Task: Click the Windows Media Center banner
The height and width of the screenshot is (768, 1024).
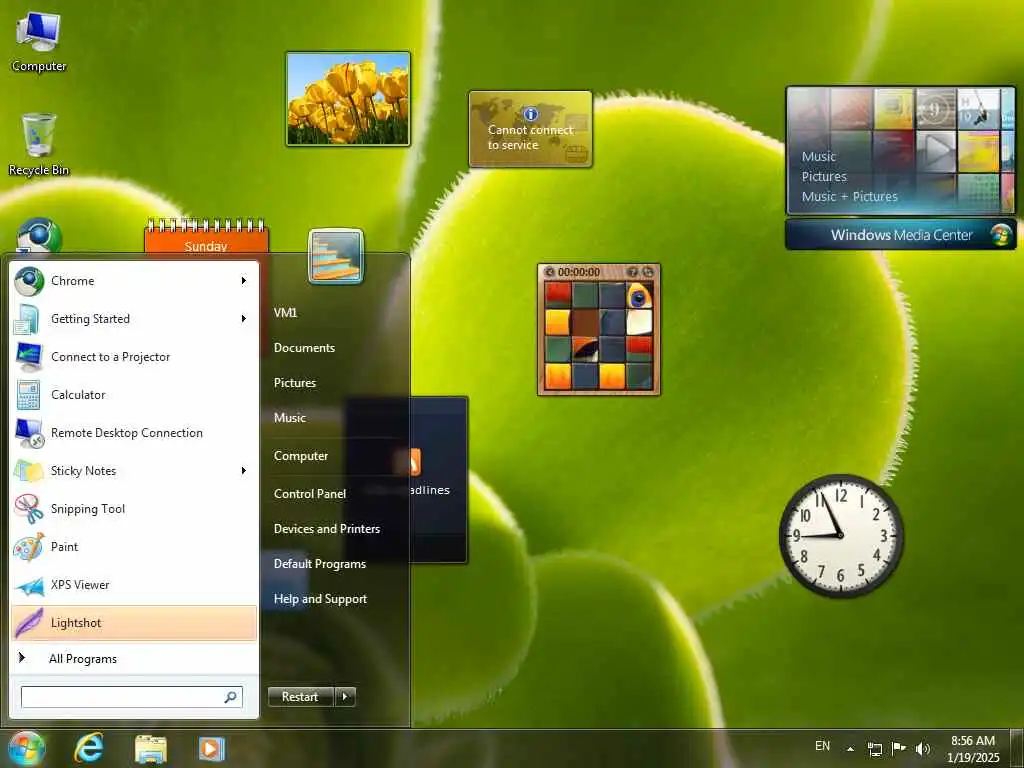Action: pos(901,235)
